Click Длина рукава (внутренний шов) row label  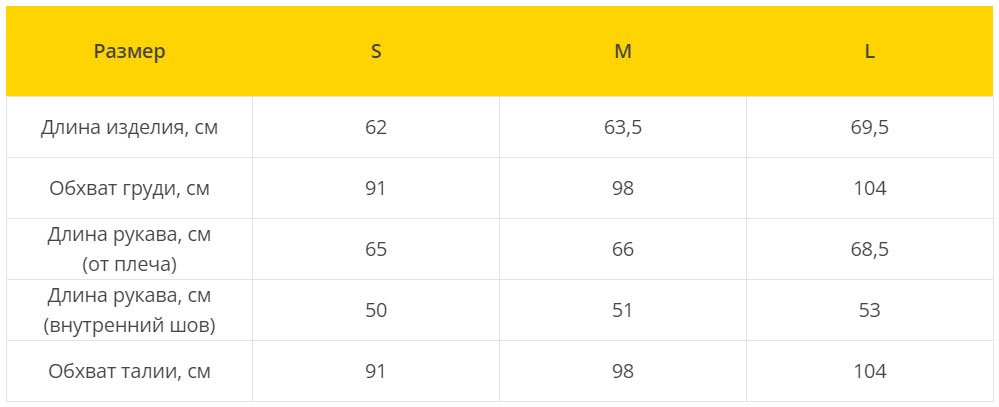[129, 310]
